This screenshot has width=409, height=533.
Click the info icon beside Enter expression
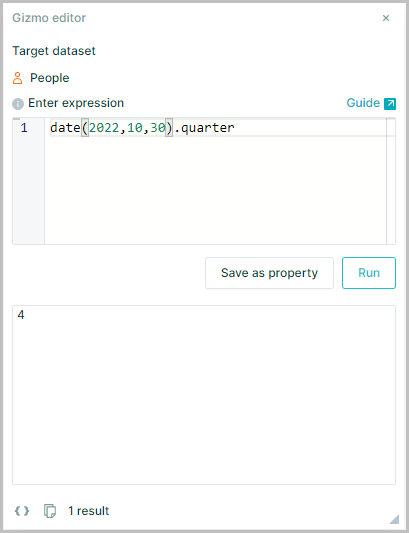coord(18,104)
